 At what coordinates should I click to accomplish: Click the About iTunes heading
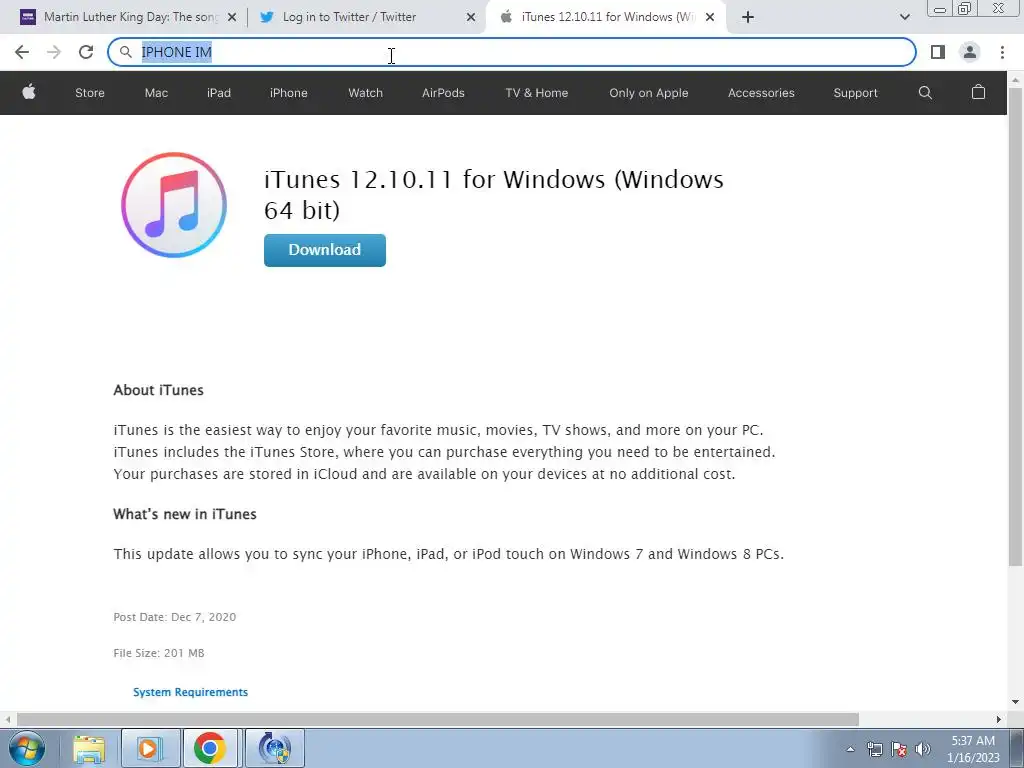point(159,390)
